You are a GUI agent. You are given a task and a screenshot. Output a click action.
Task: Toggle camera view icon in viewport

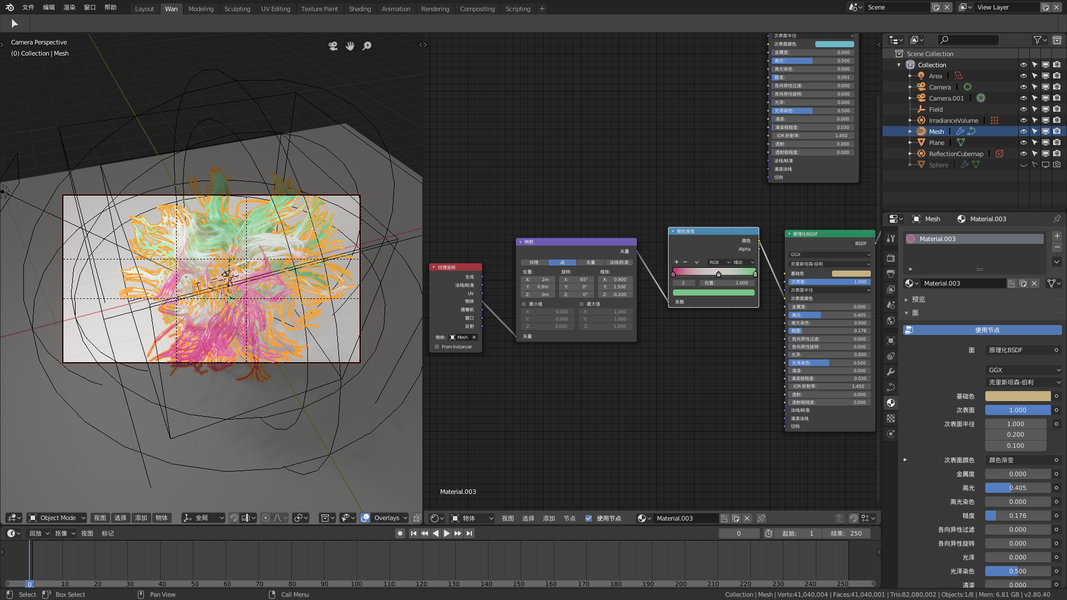click(333, 46)
